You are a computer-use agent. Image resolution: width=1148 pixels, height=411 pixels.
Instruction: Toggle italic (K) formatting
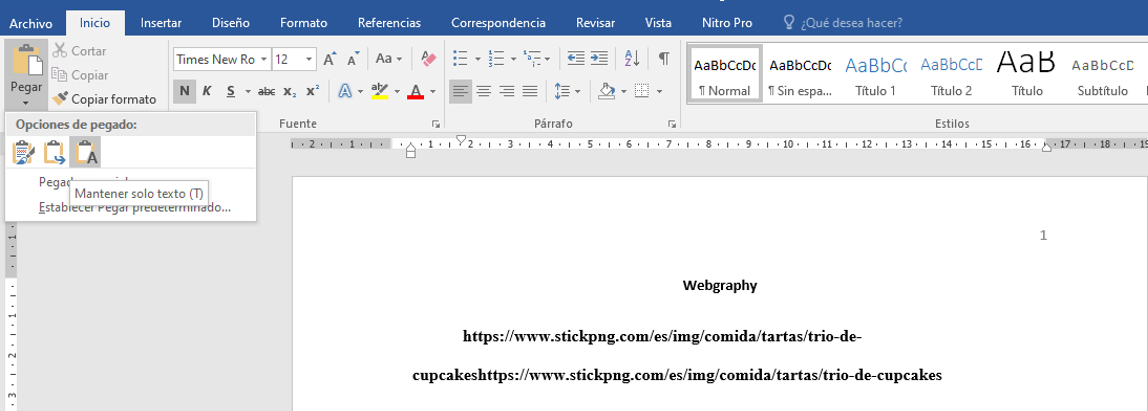pyautogui.click(x=207, y=91)
